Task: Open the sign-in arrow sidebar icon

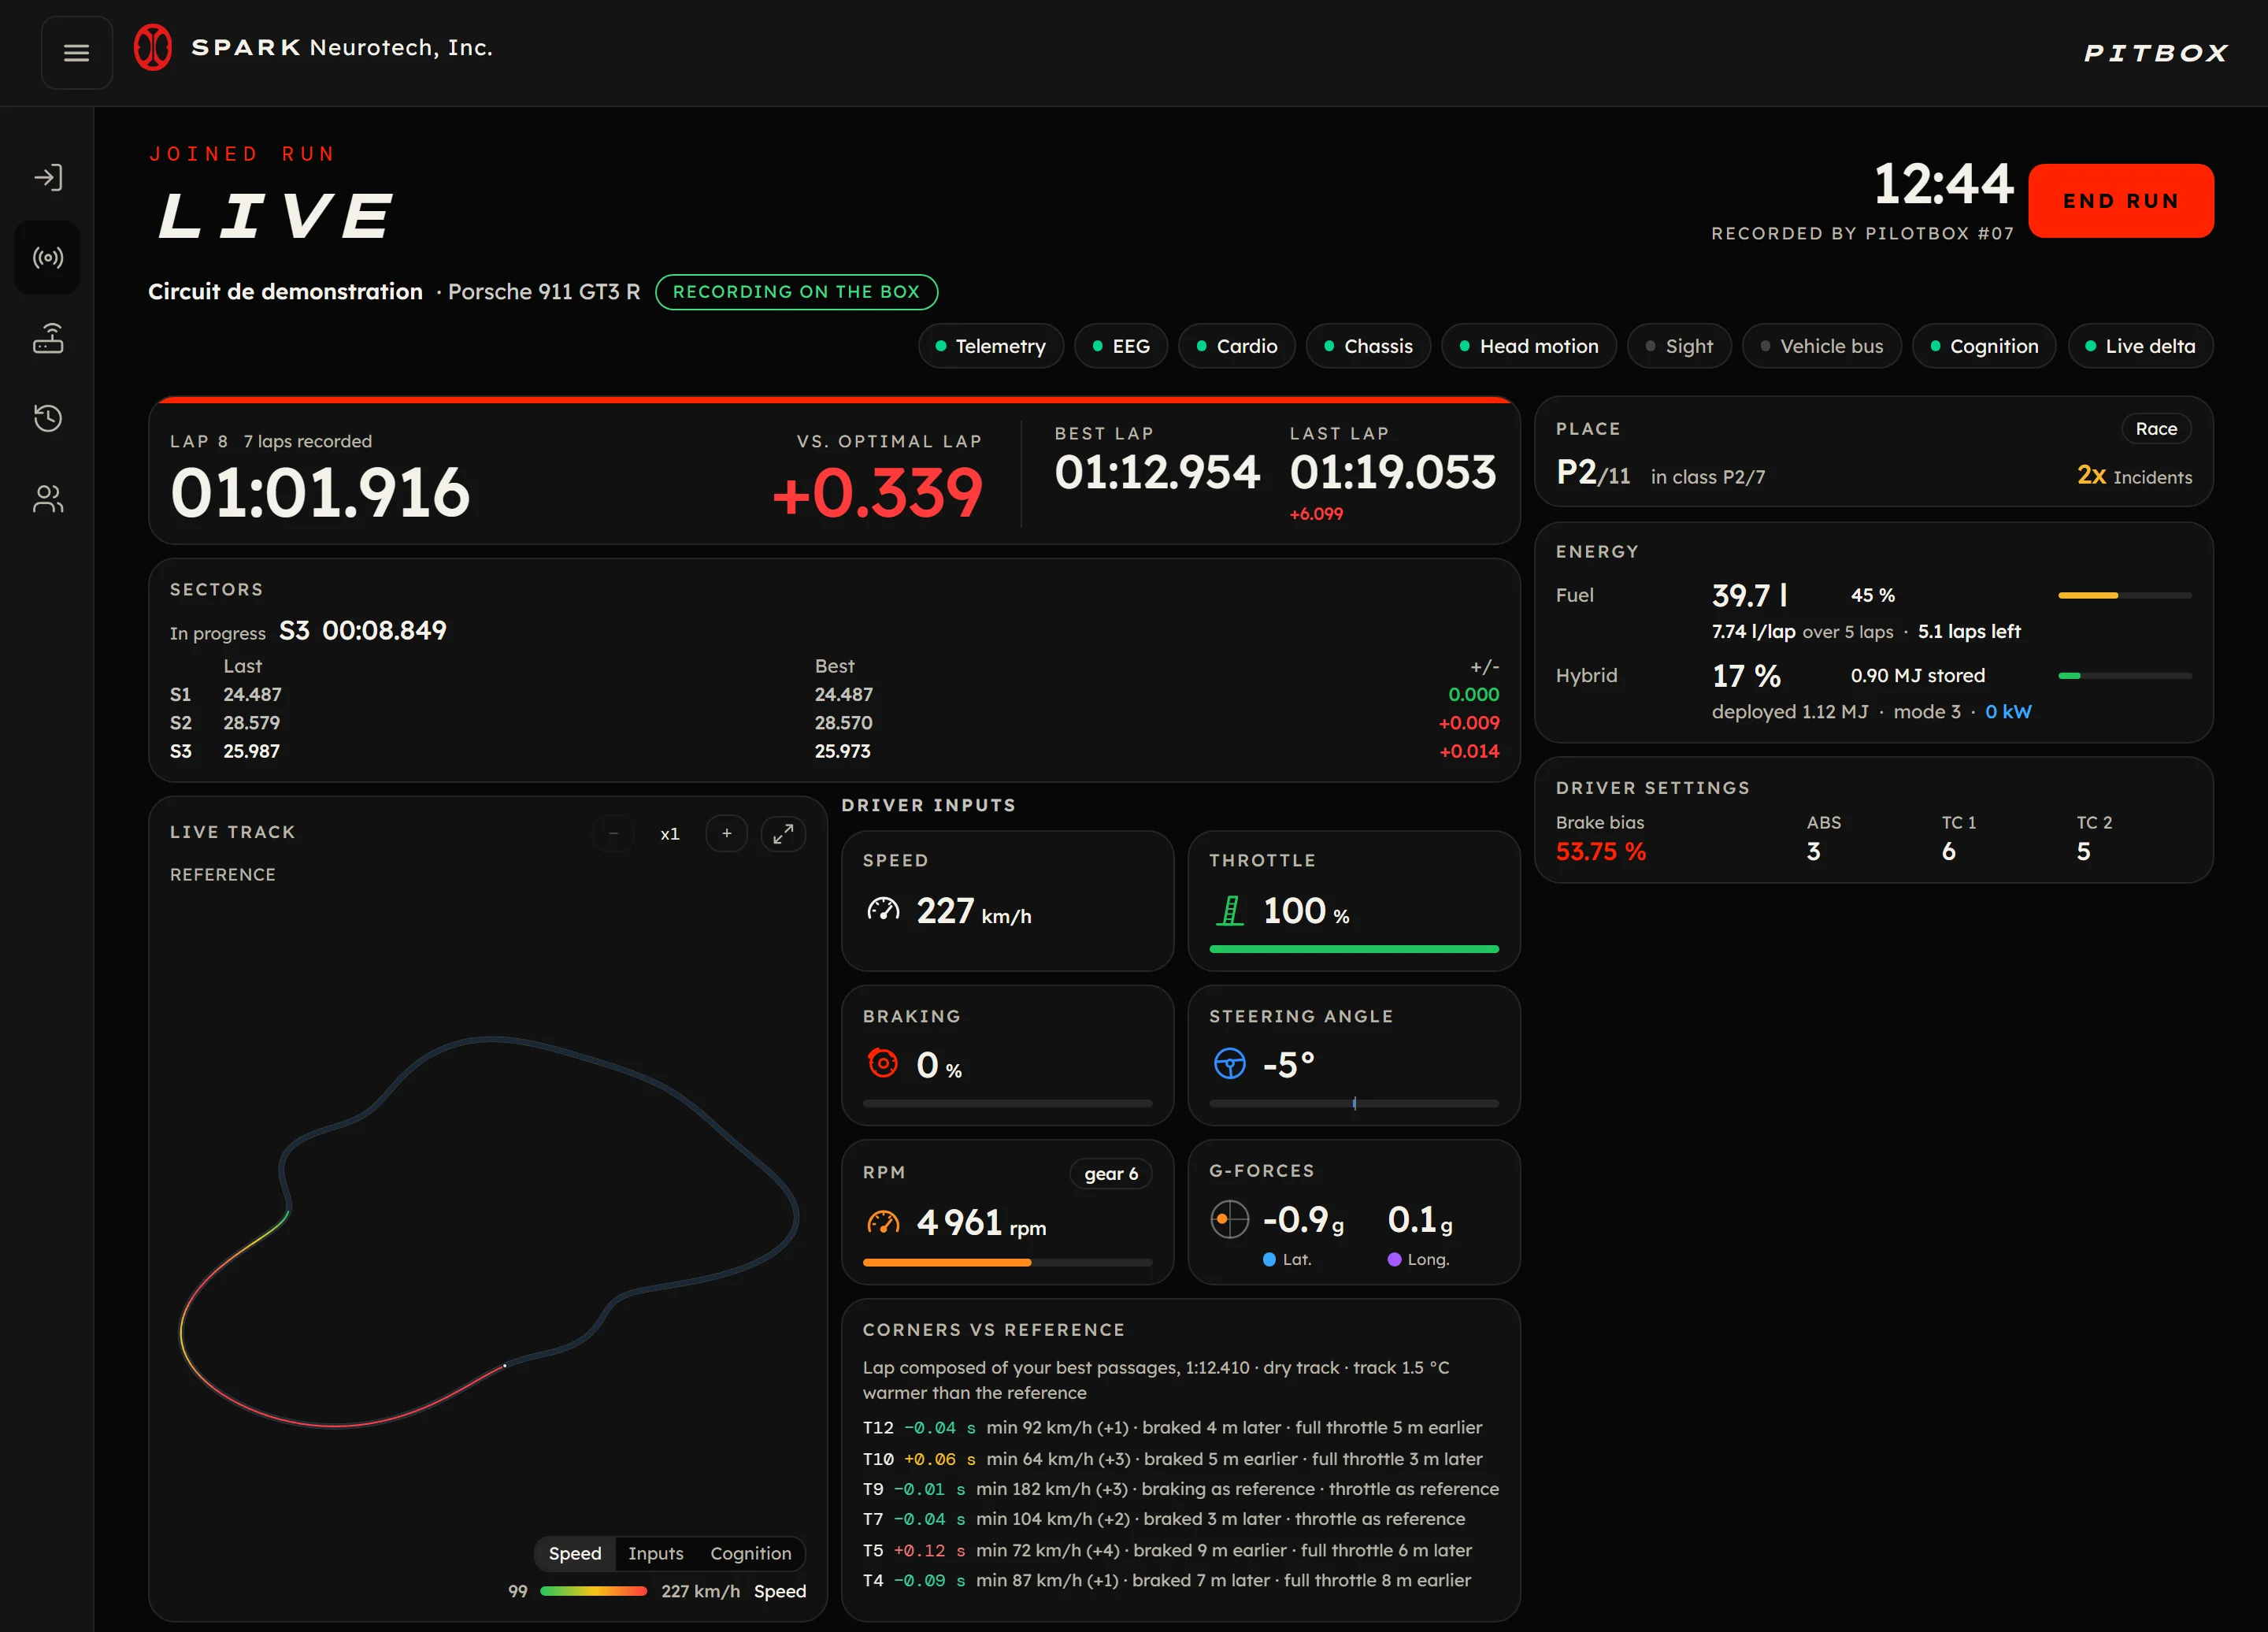Action: click(47, 178)
